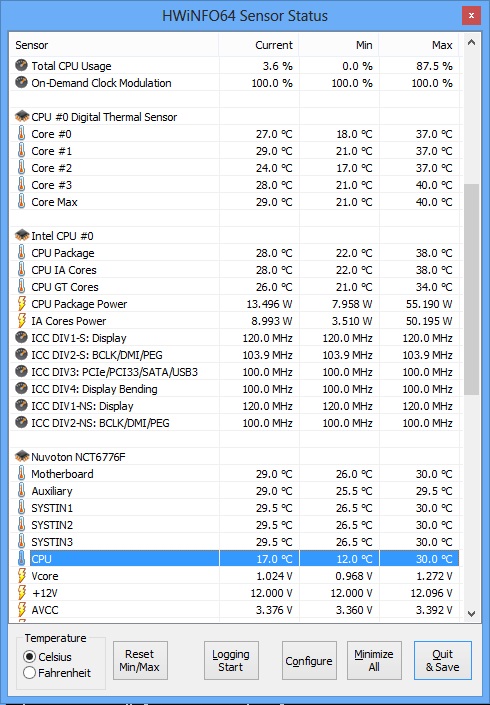Viewport: 490px width, 705px height.
Task: Click the gauge icon beside ICC DIV4: Display Bending
Action: 21,389
